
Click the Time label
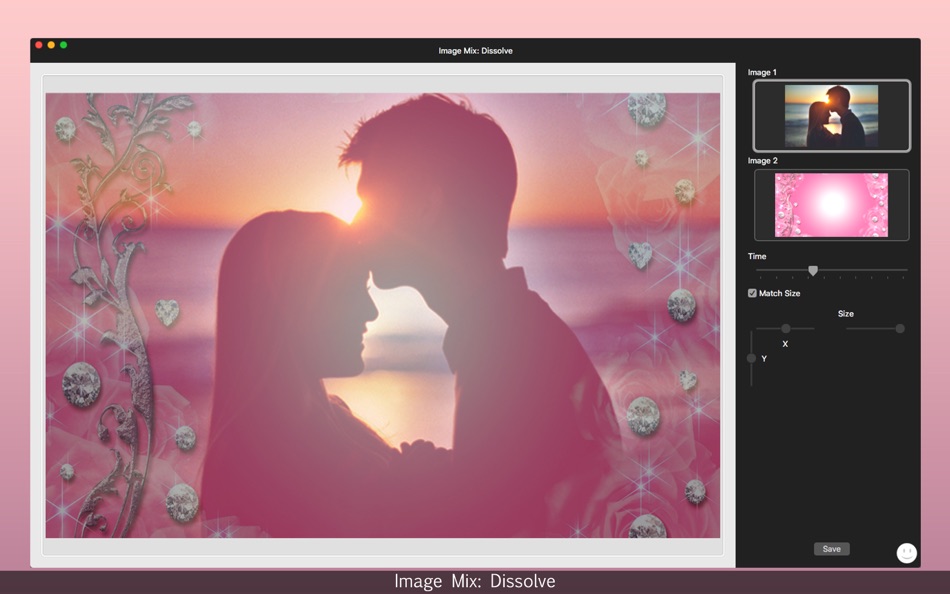click(757, 256)
